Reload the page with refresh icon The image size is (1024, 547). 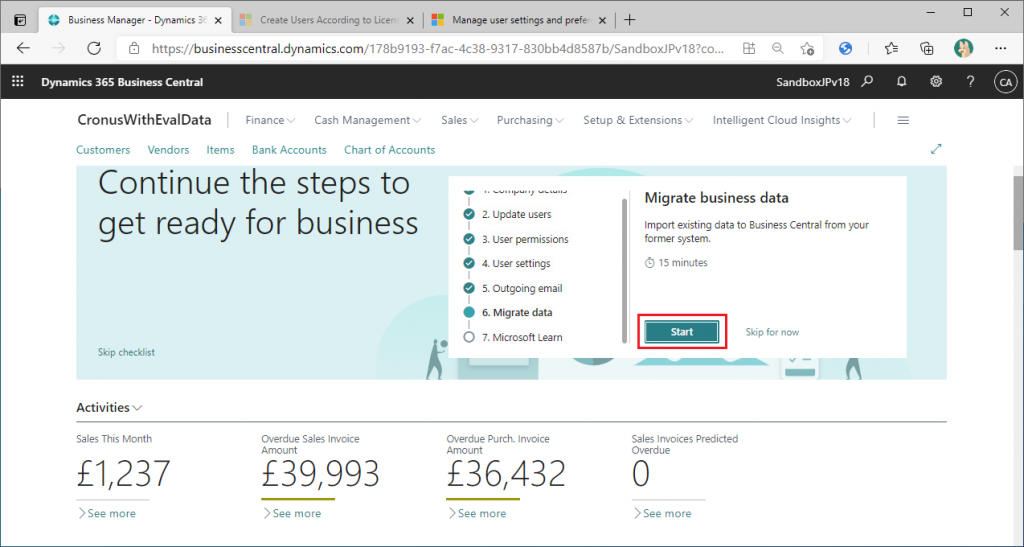94,48
